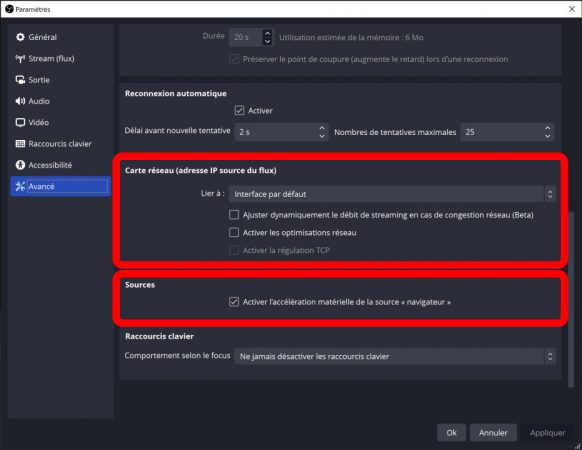Adjust Nombres de tentatives maximales stepper arrows
Image resolution: width=582 pixels, height=450 pixels.
tap(547, 132)
